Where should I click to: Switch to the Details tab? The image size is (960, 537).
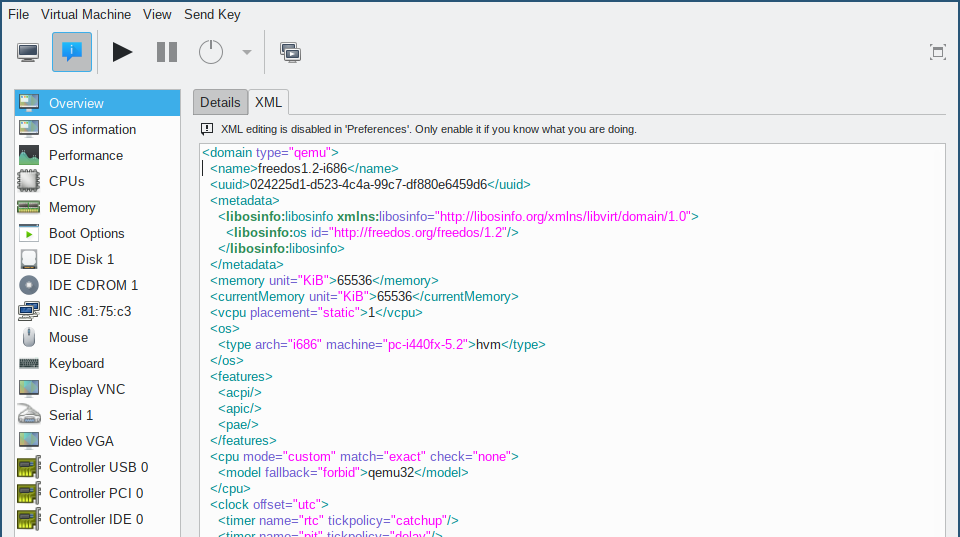point(220,102)
